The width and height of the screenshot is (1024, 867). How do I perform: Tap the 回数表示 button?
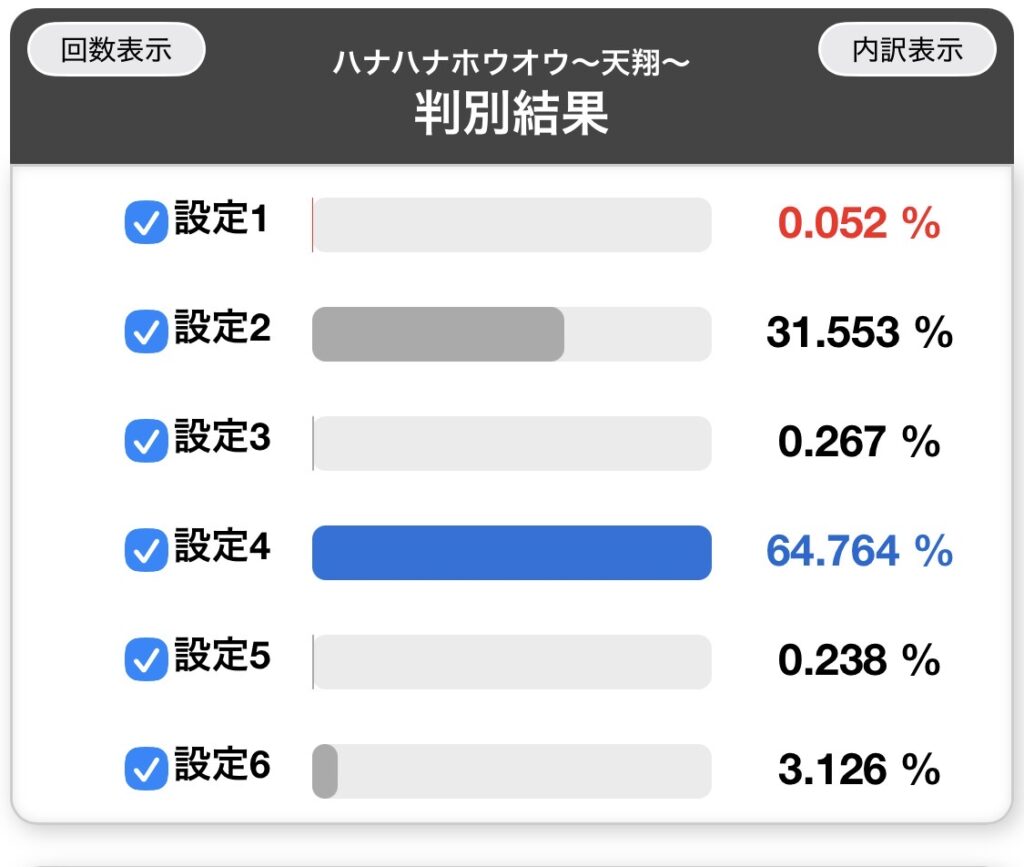[x=116, y=50]
